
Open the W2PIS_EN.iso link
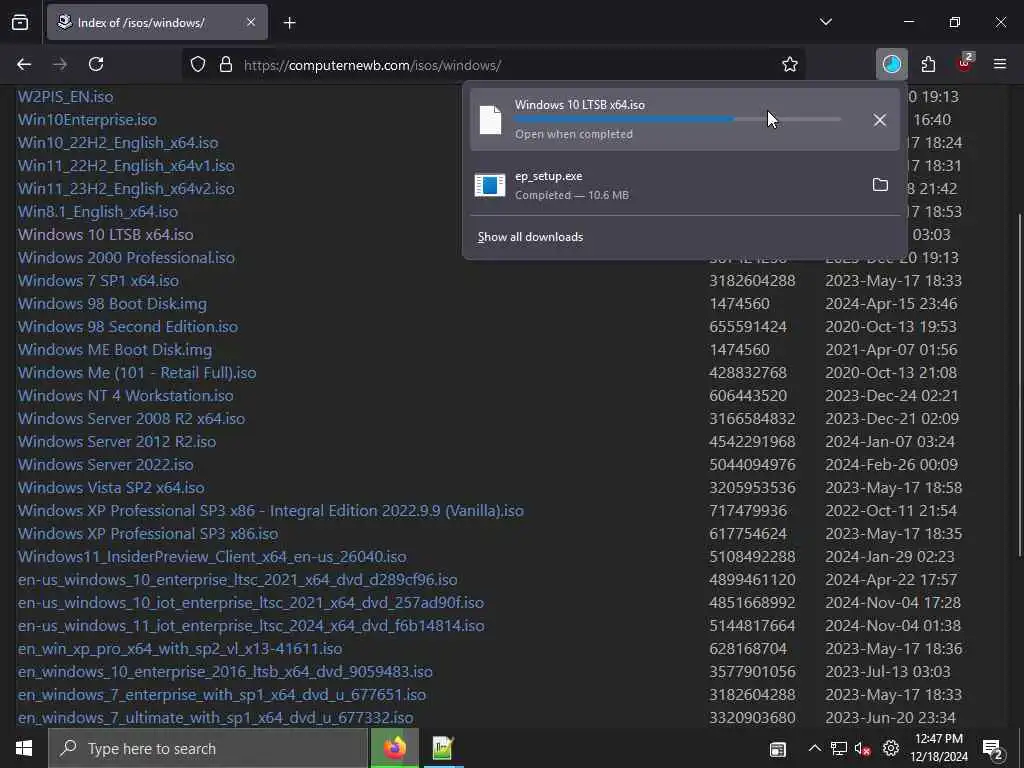(65, 97)
